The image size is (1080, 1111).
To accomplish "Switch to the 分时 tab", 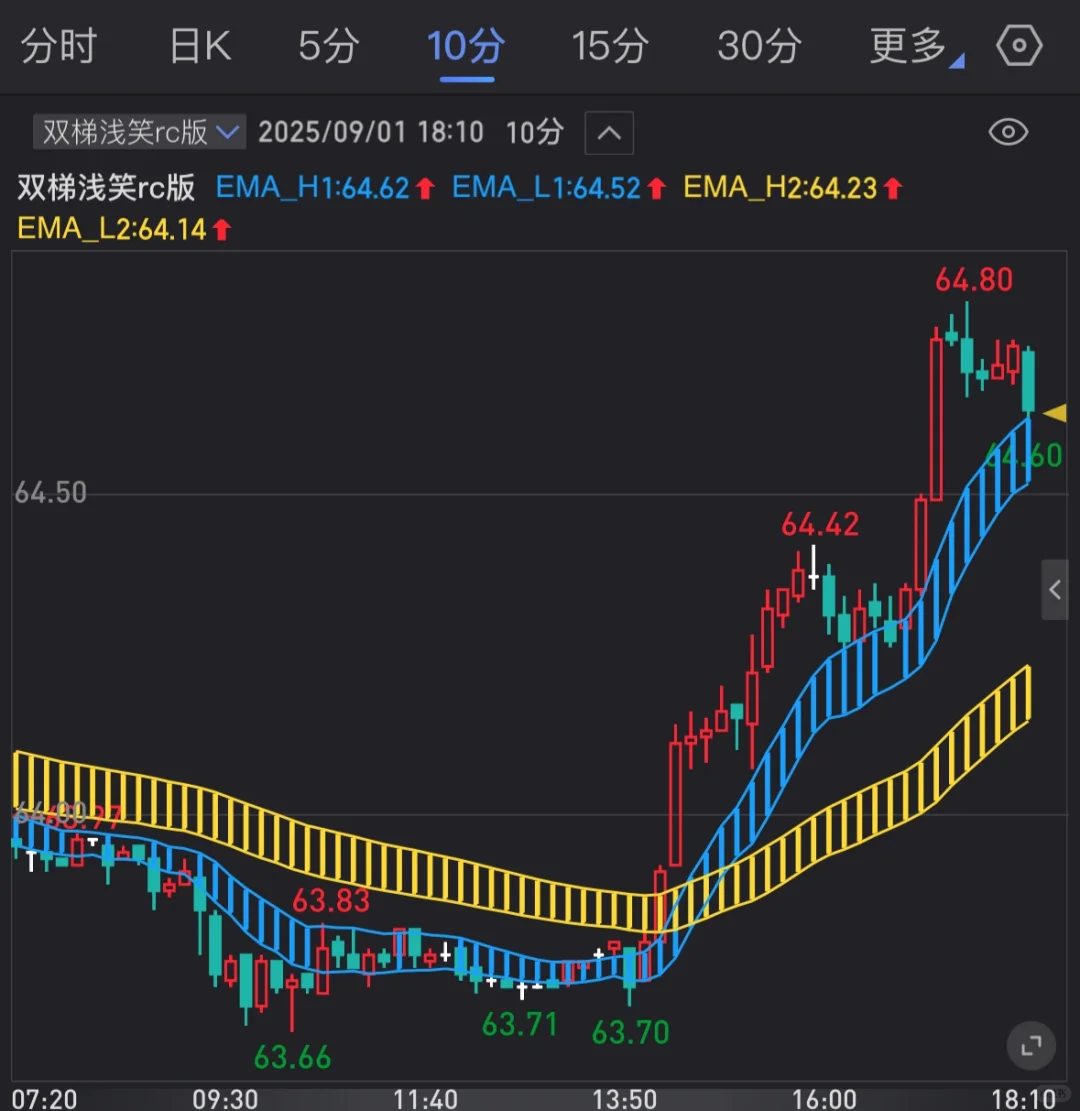I will pos(57,46).
